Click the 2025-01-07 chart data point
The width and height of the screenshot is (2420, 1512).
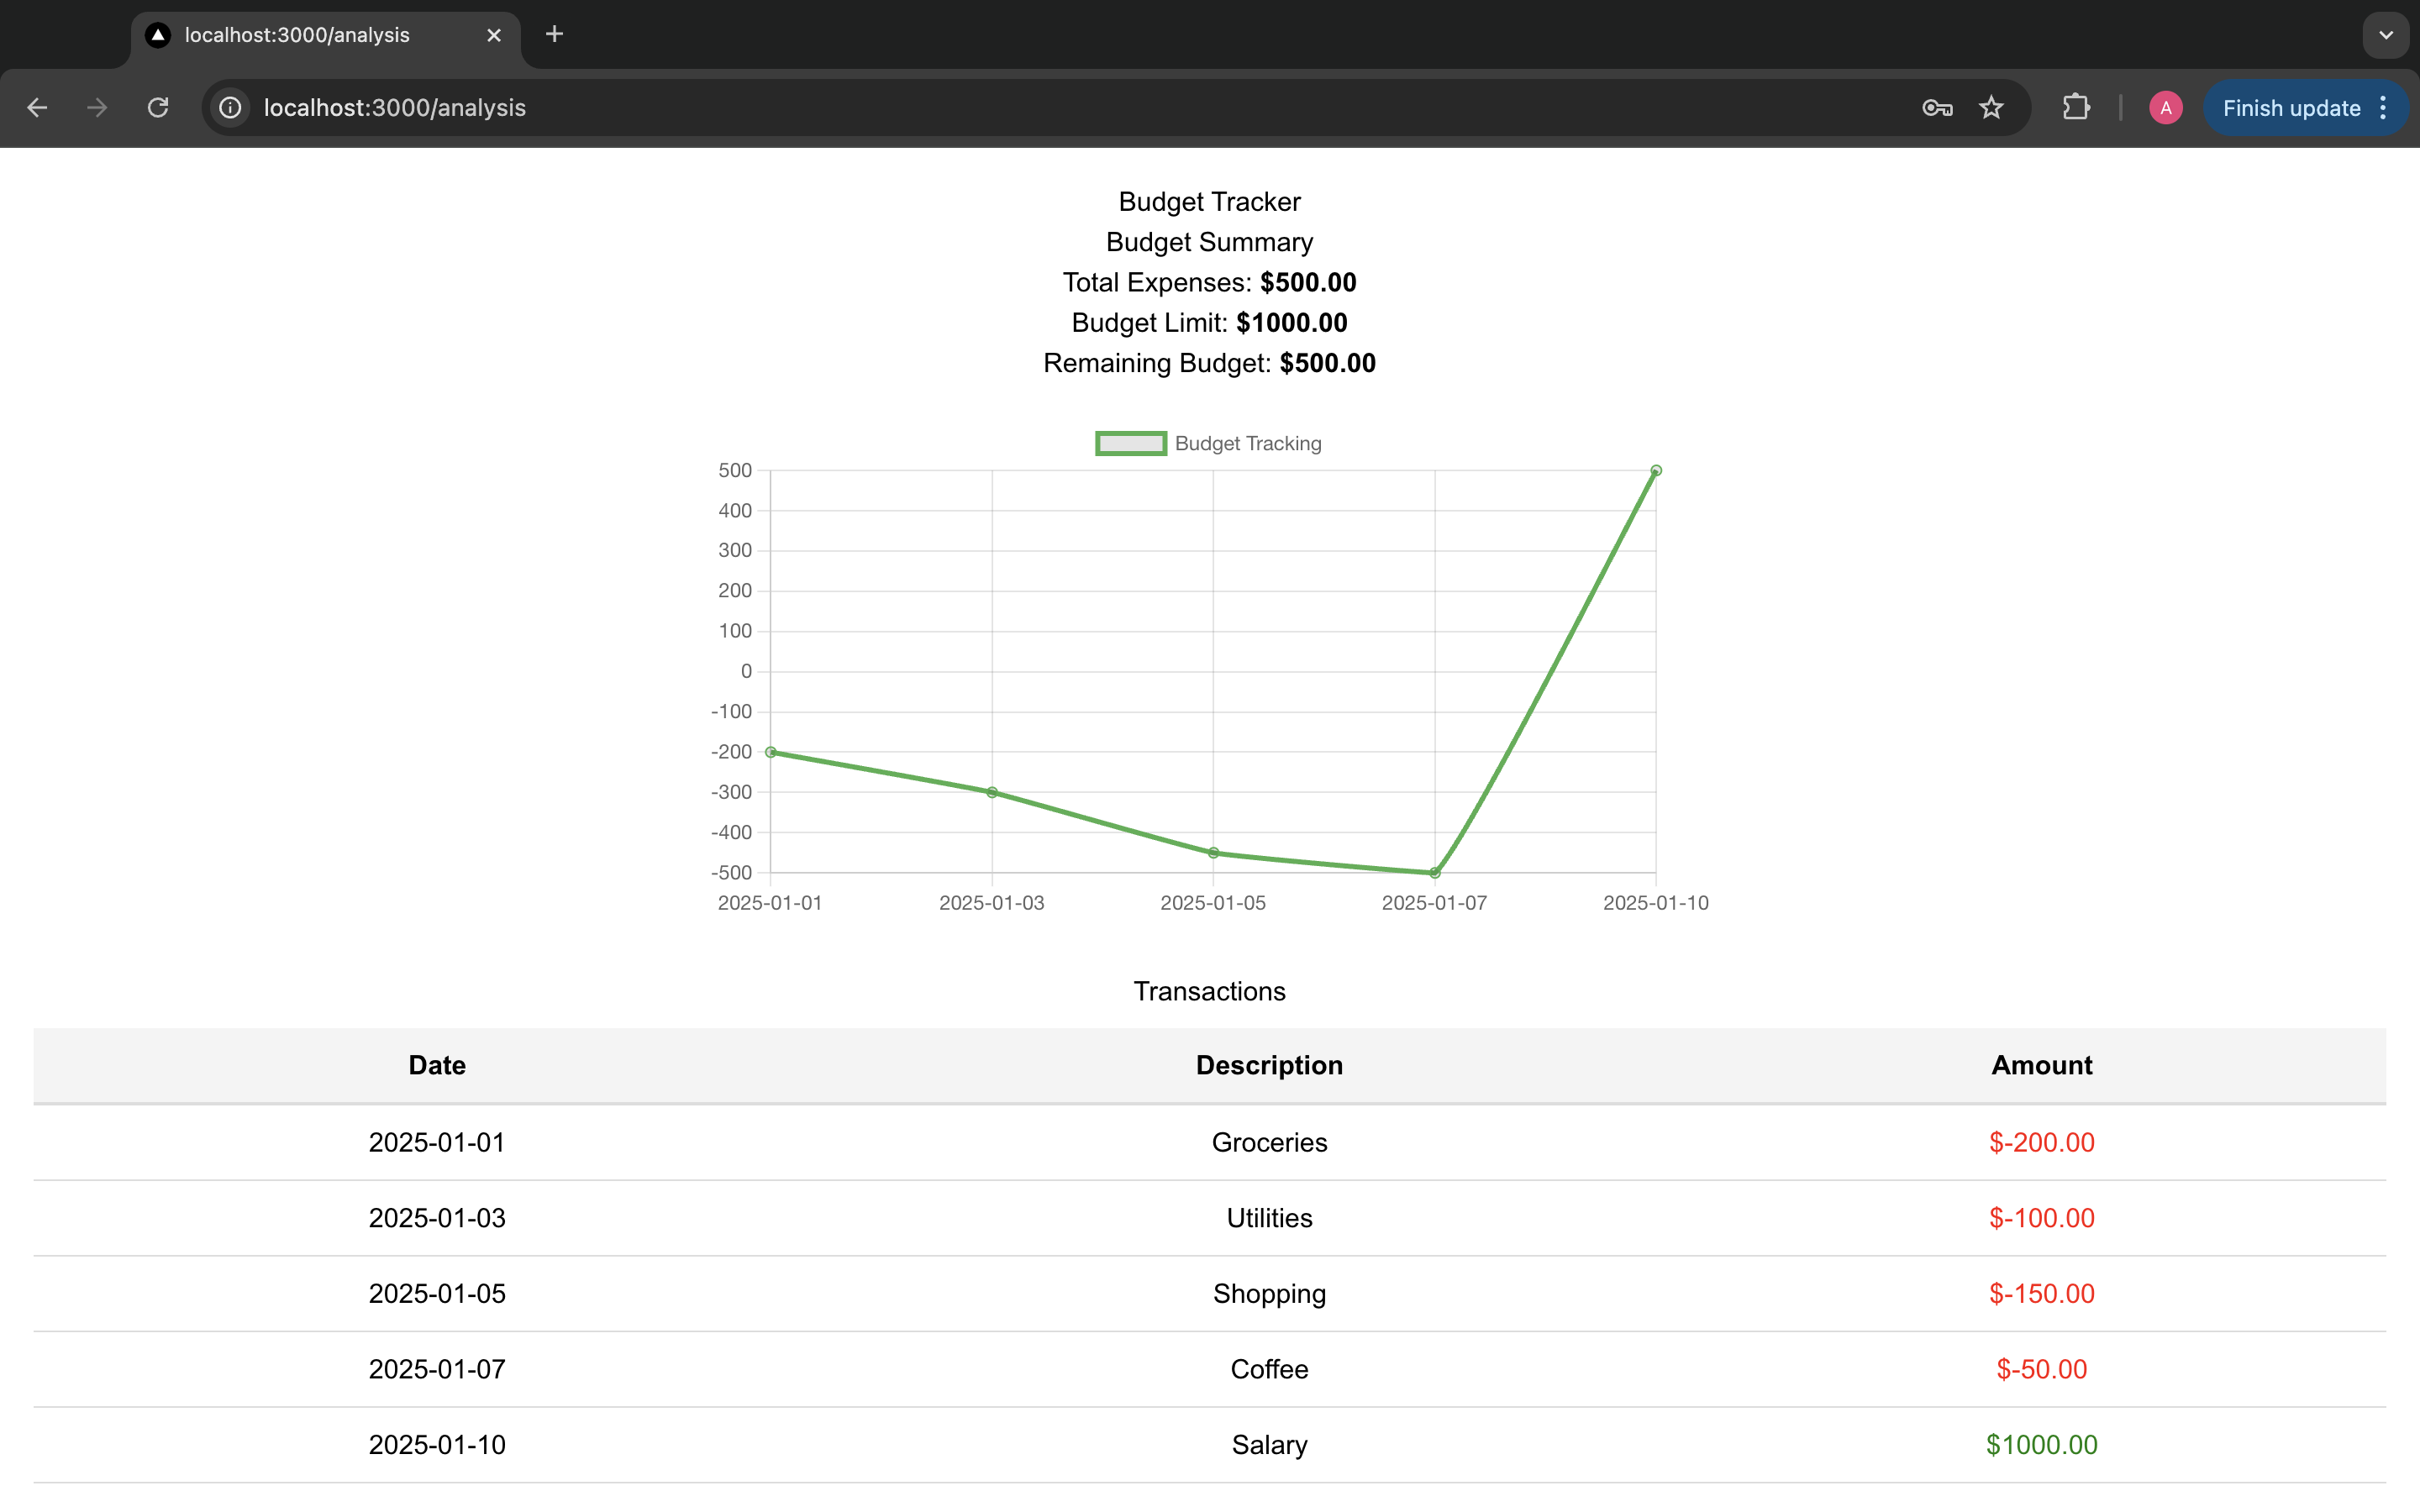[1435, 873]
